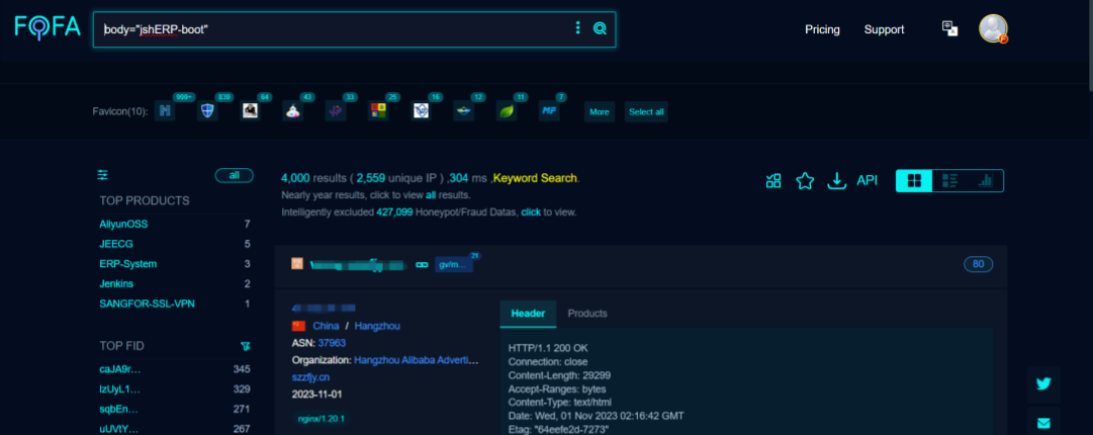This screenshot has height=435, width=1093.
Task: Click the date 2023-11-01
Action: click(x=316, y=395)
